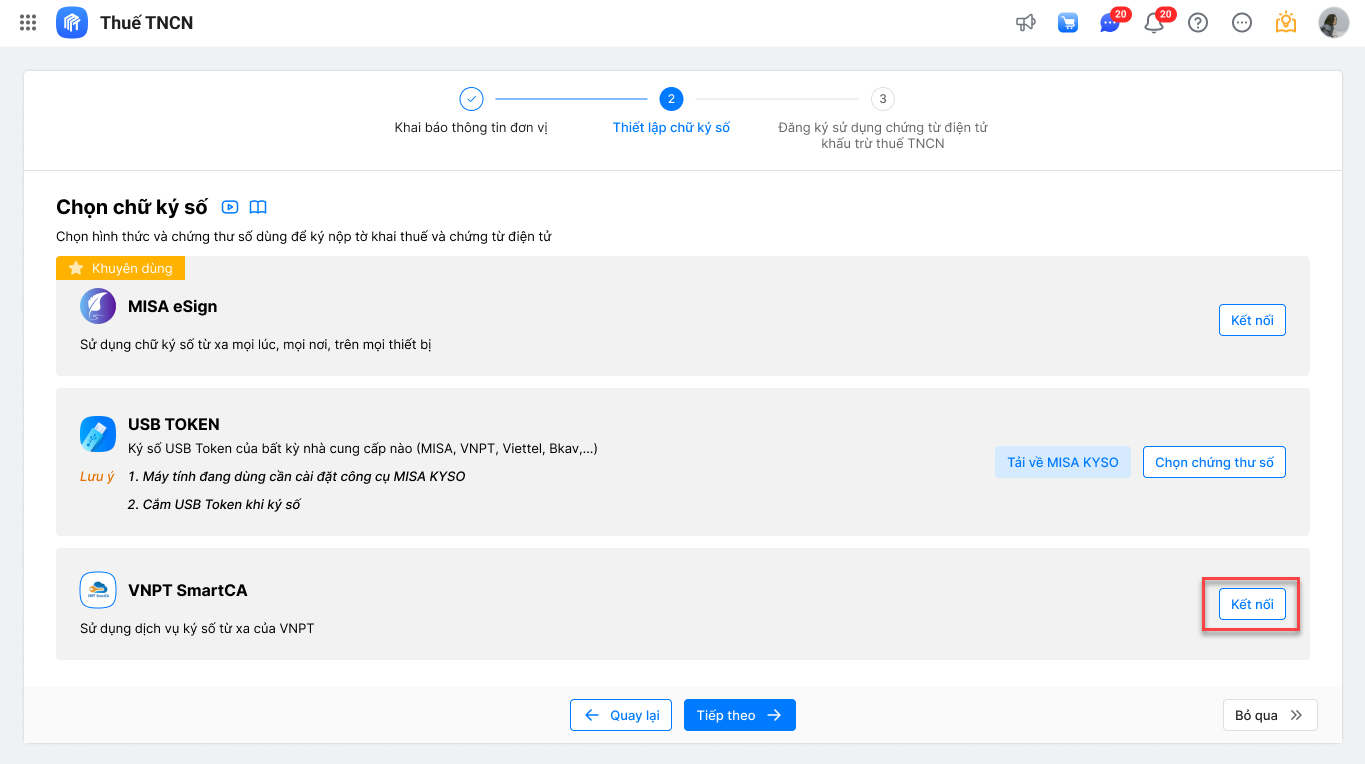Open the user manual book icon
Image resolution: width=1365 pixels, height=764 pixels.
258,207
